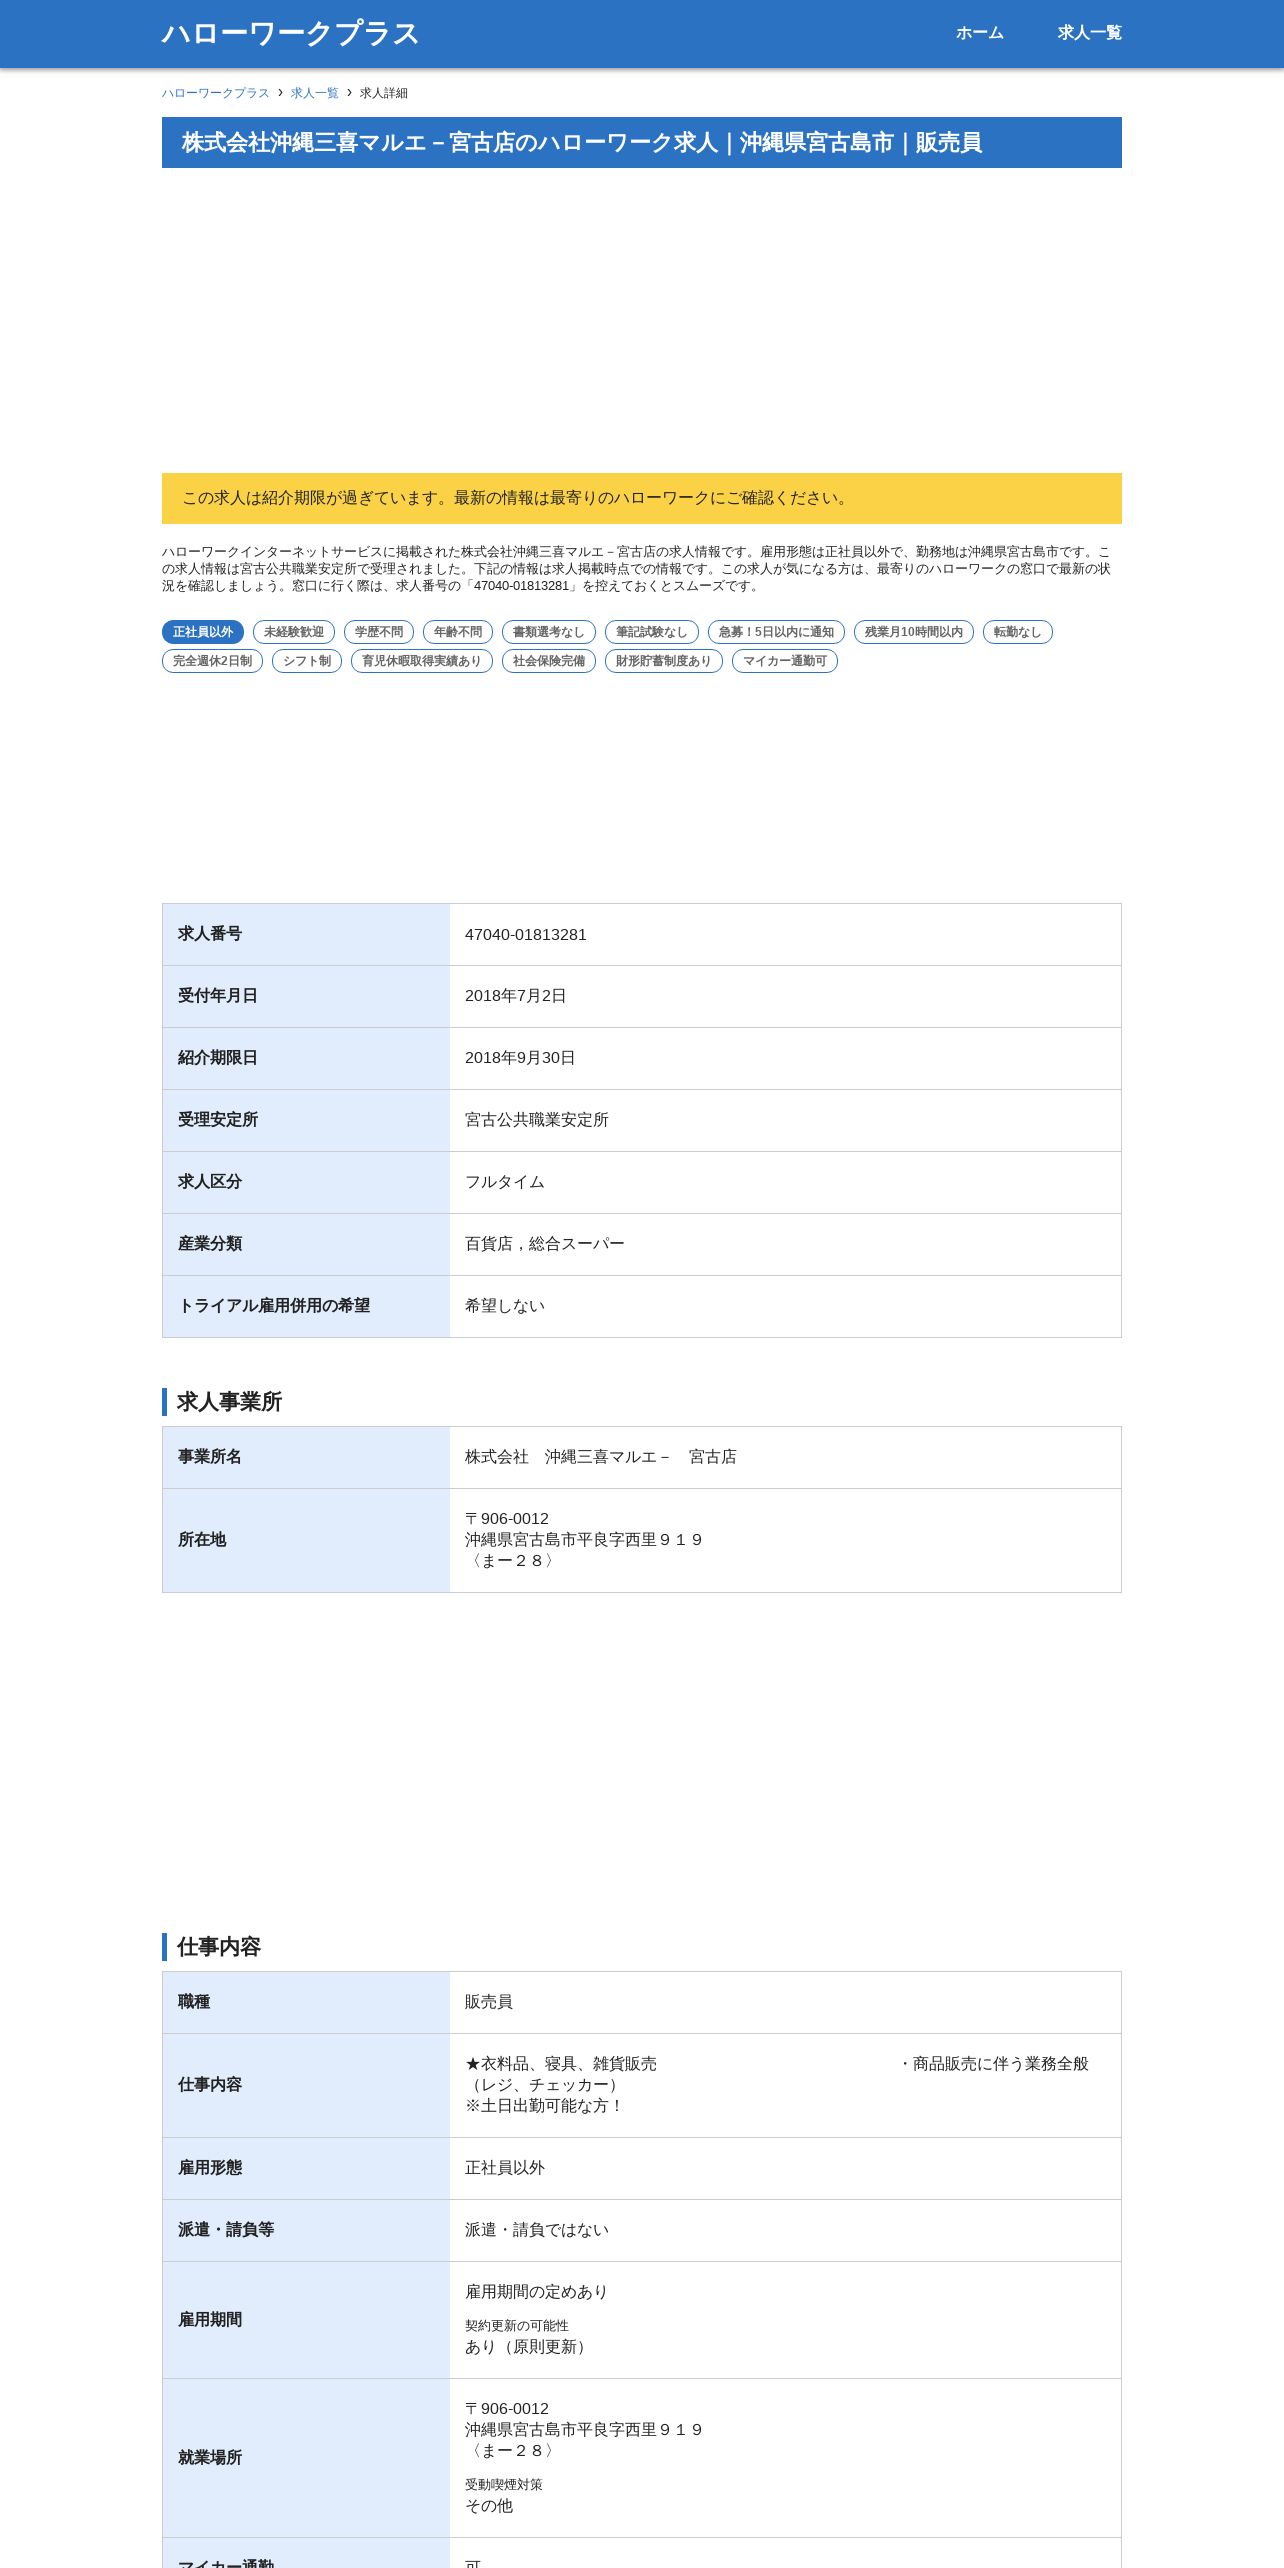Click the deadline 2018年9月30日
The width and height of the screenshot is (1284, 2568).
click(x=520, y=1058)
